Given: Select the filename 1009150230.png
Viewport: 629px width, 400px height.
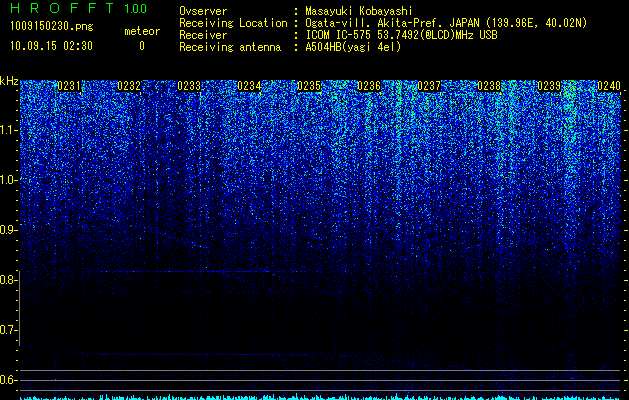Looking at the screenshot, I should coord(52,26).
